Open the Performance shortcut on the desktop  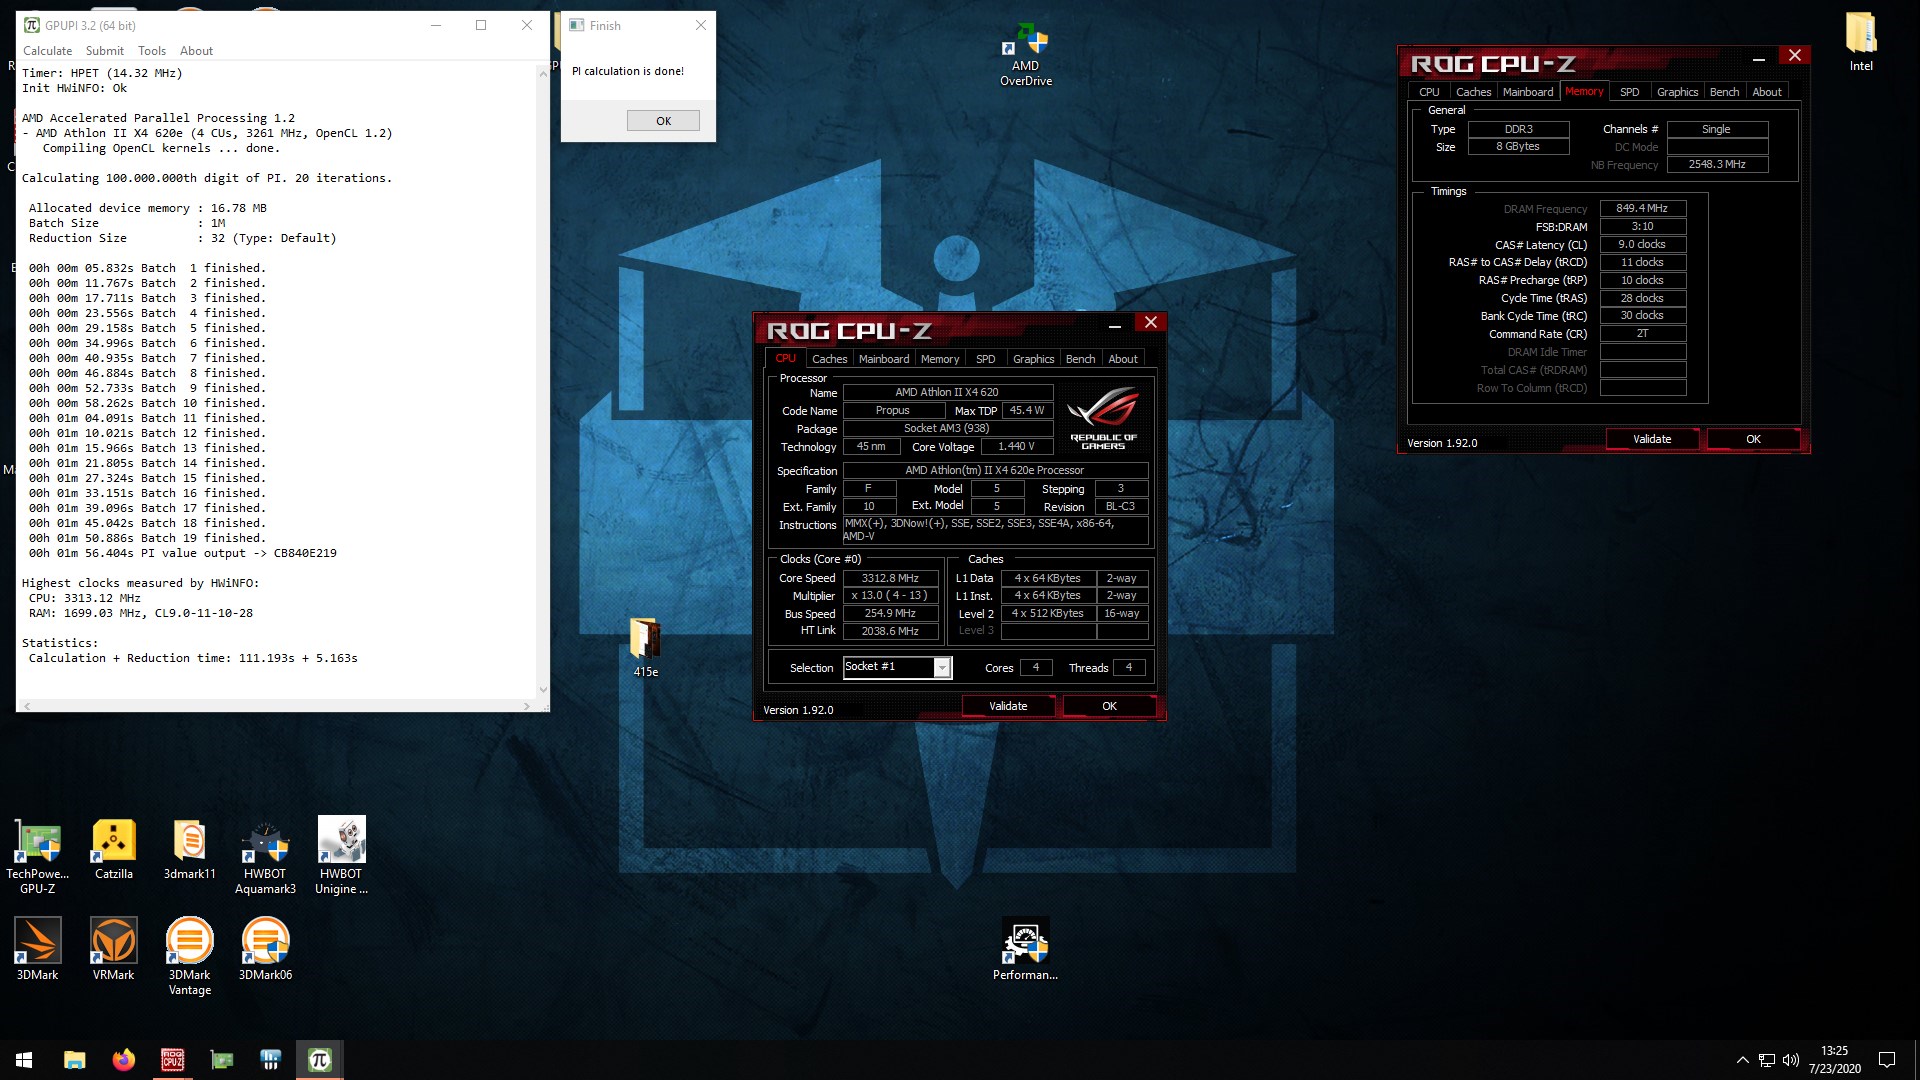[1025, 950]
